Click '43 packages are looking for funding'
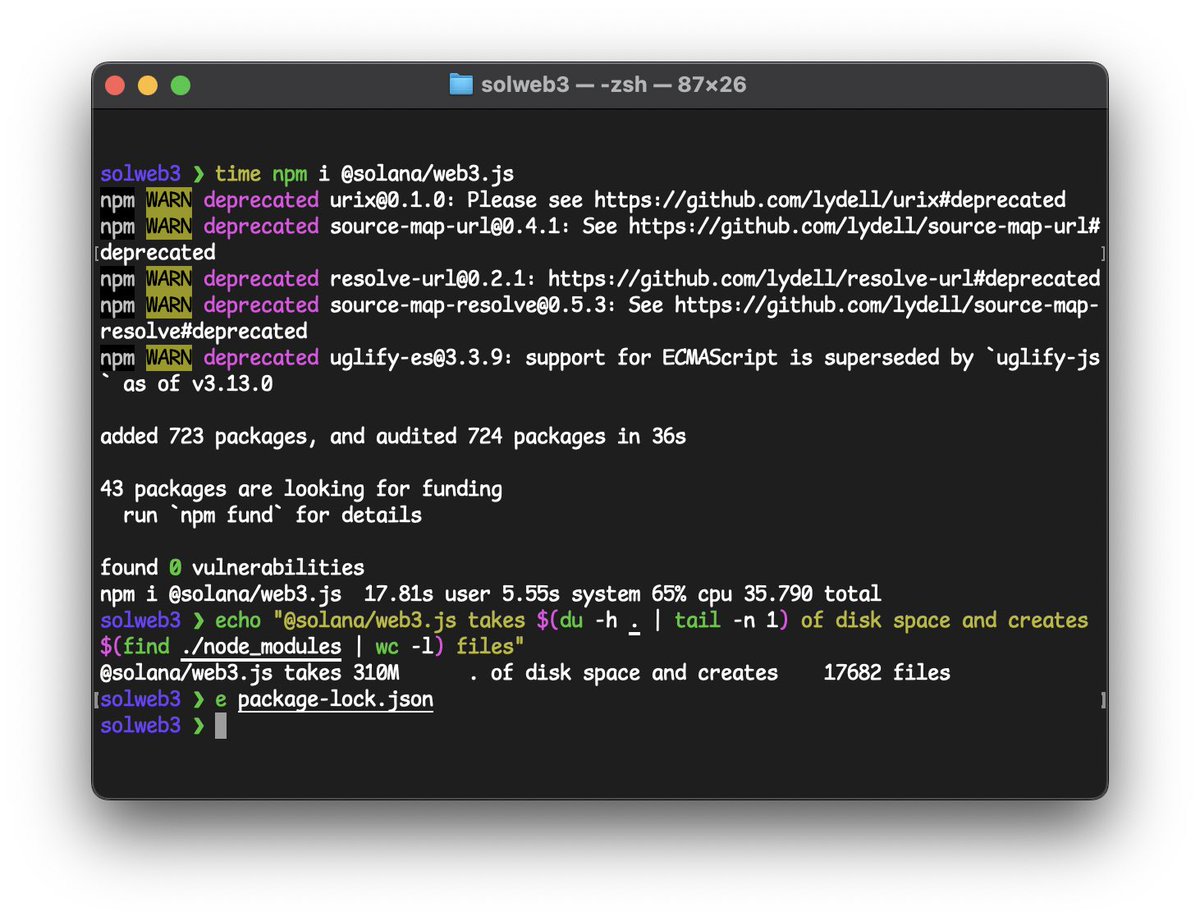This screenshot has width=1200, height=921. (x=301, y=489)
